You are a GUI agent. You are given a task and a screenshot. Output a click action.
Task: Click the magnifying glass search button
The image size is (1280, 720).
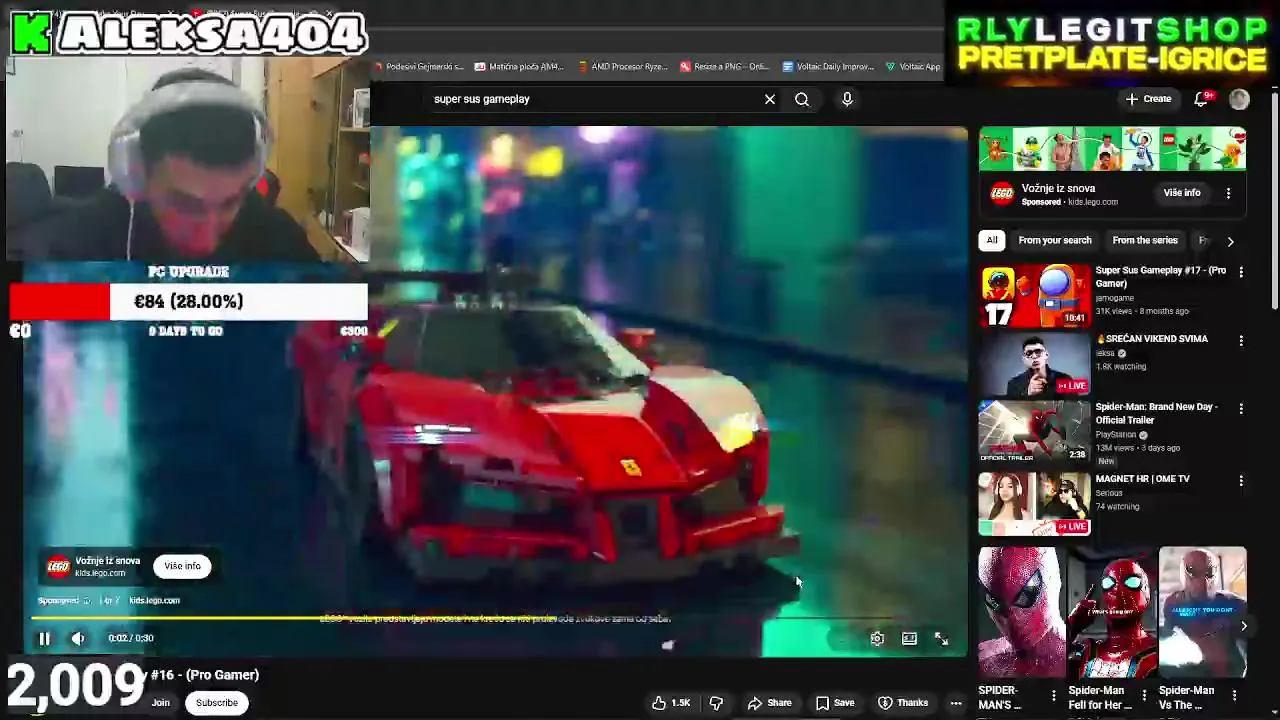[x=802, y=99]
